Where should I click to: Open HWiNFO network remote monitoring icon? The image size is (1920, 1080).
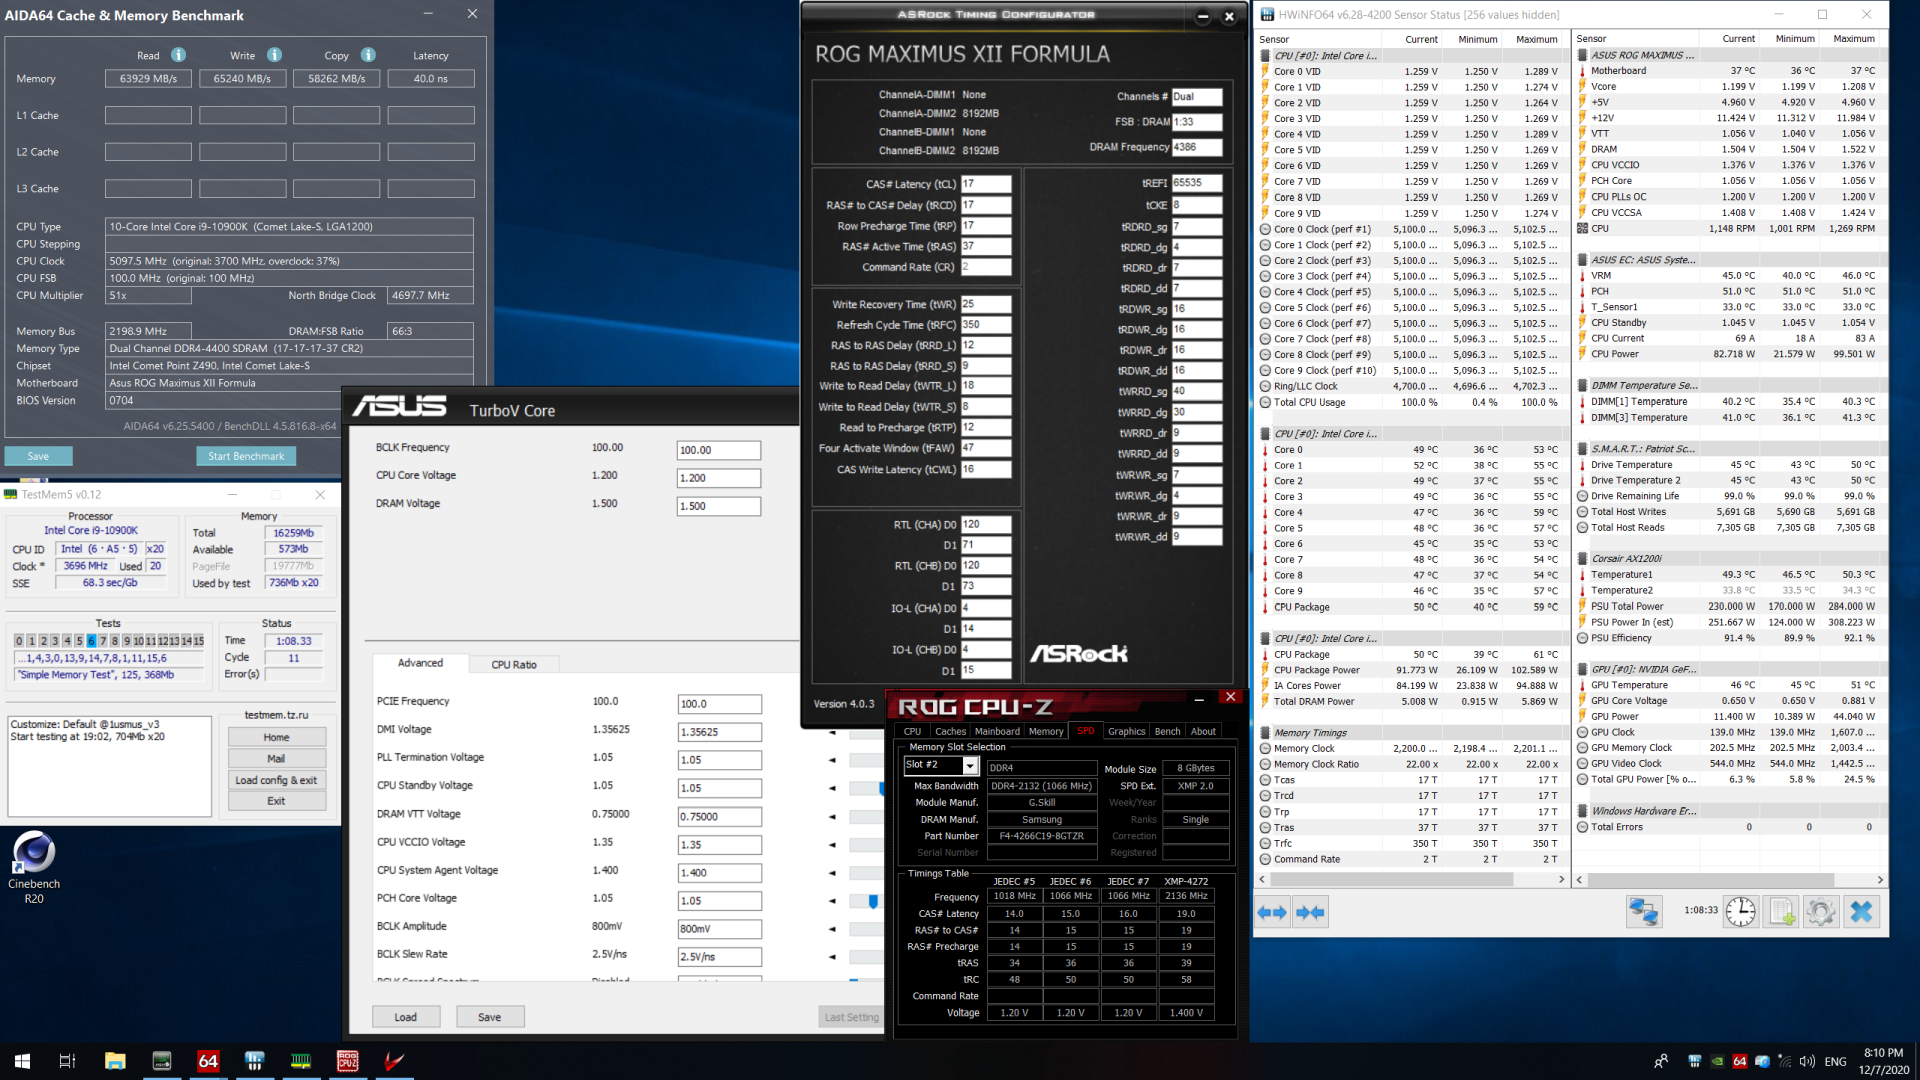coord(1643,912)
